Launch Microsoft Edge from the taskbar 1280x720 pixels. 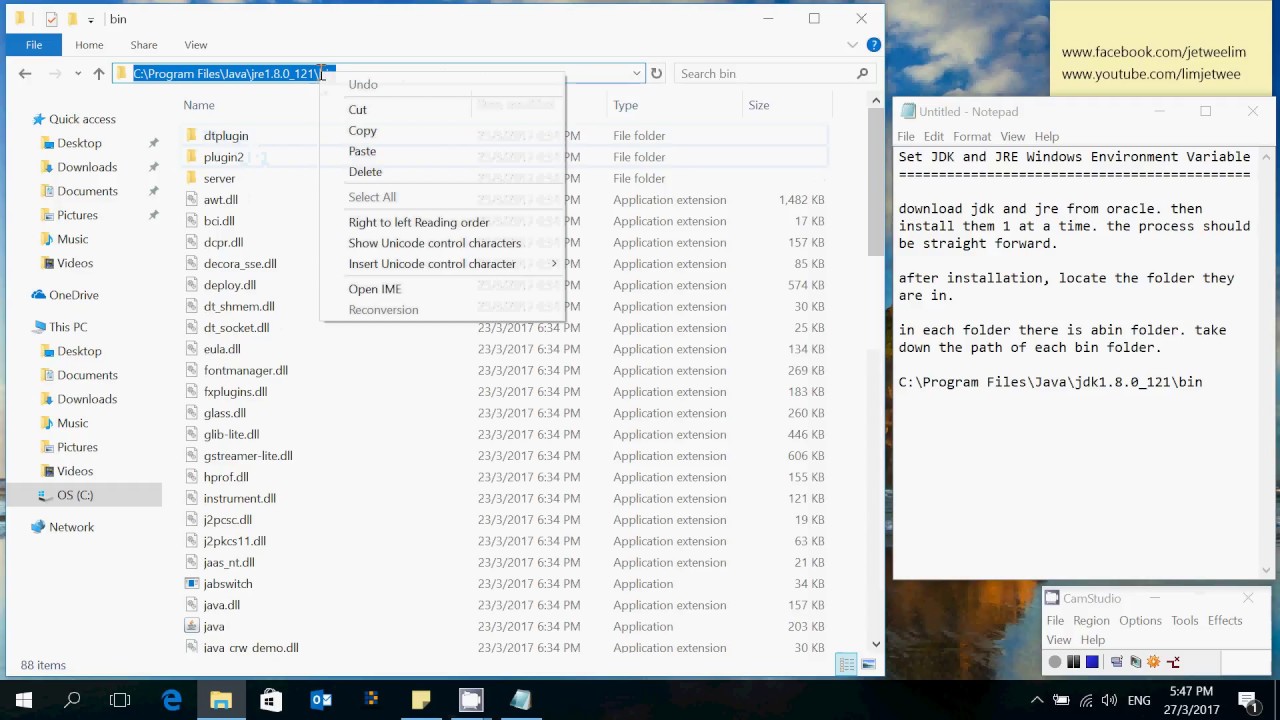171,700
